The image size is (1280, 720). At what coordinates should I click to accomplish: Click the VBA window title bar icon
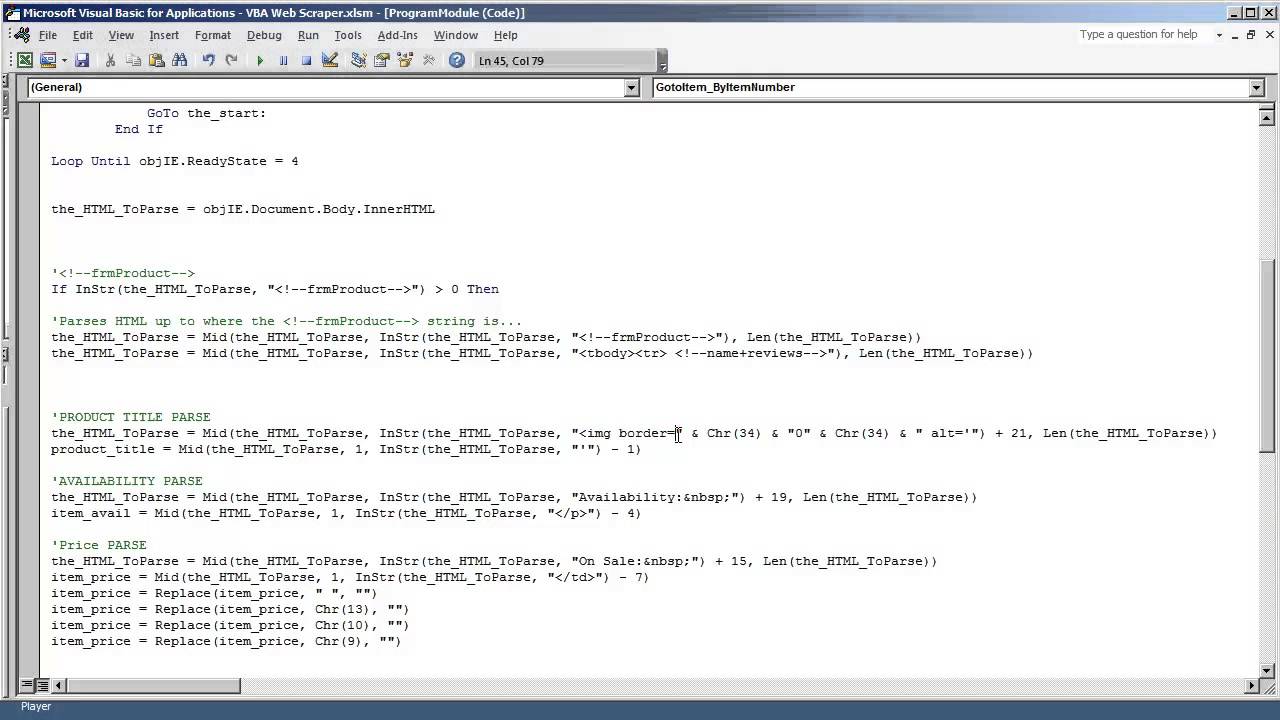[12, 13]
